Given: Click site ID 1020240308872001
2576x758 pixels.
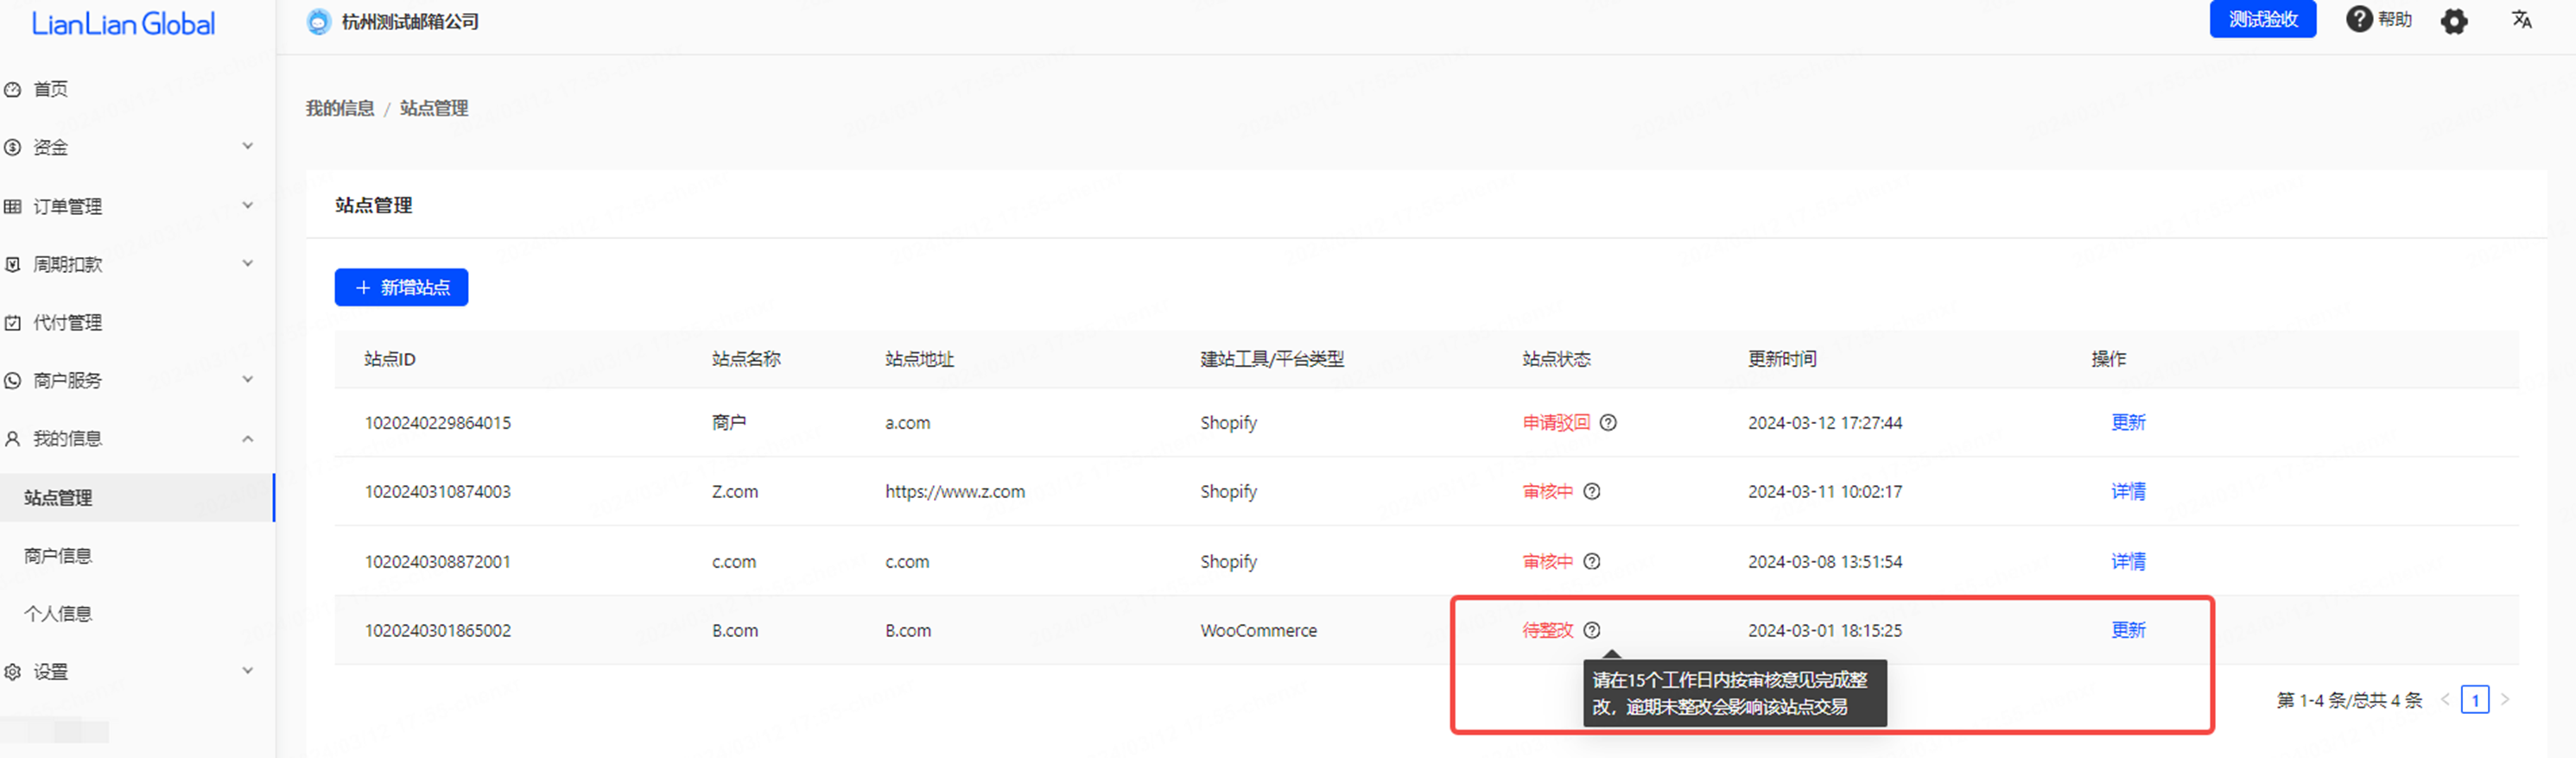Looking at the screenshot, I should click(438, 563).
